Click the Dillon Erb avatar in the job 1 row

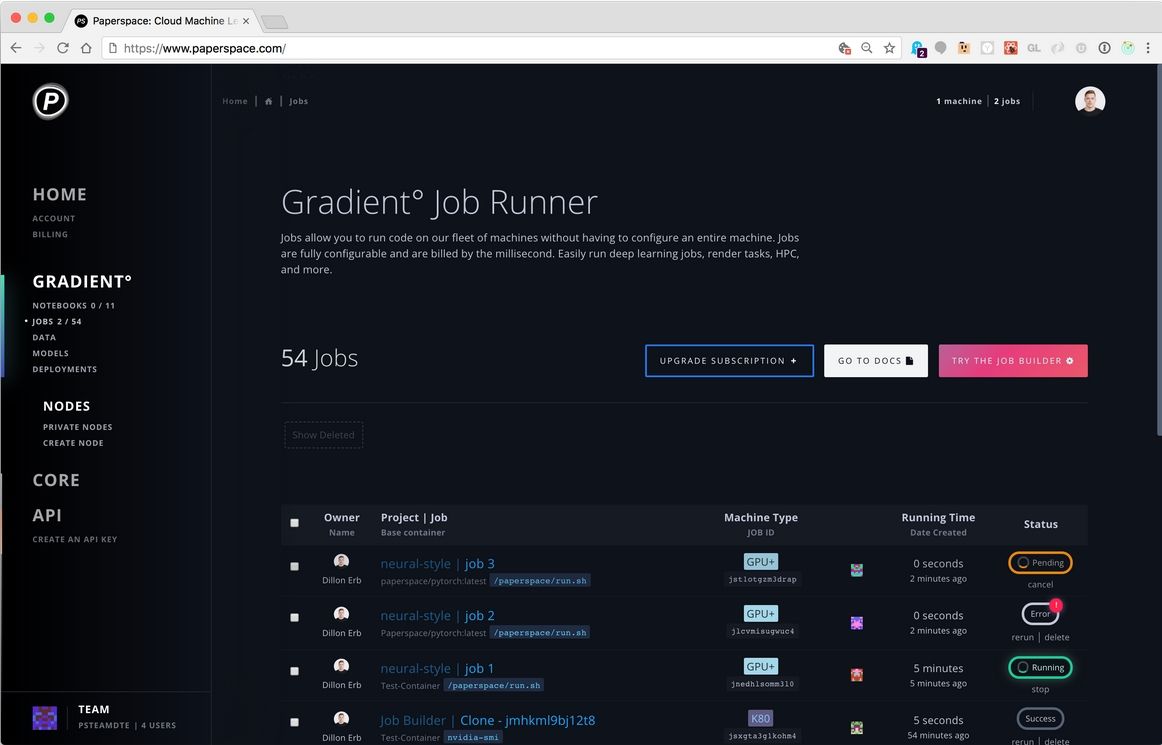[341, 666]
